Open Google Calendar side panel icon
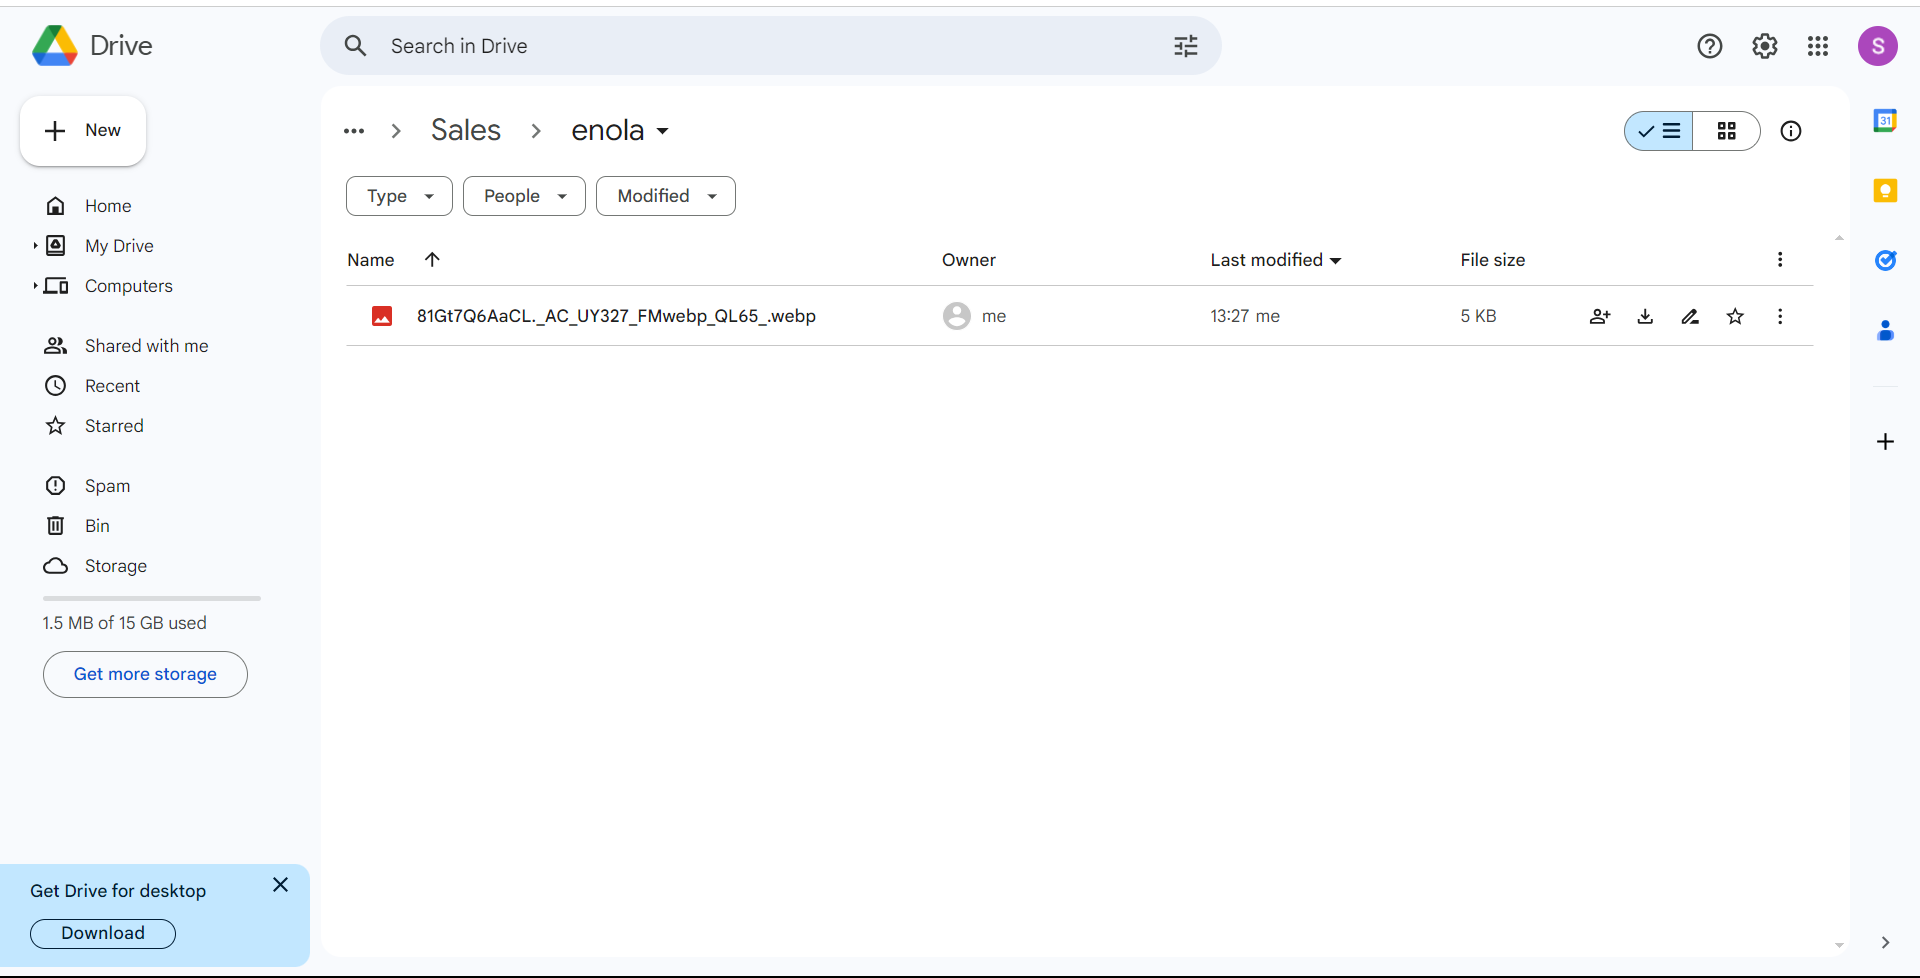 pyautogui.click(x=1885, y=121)
